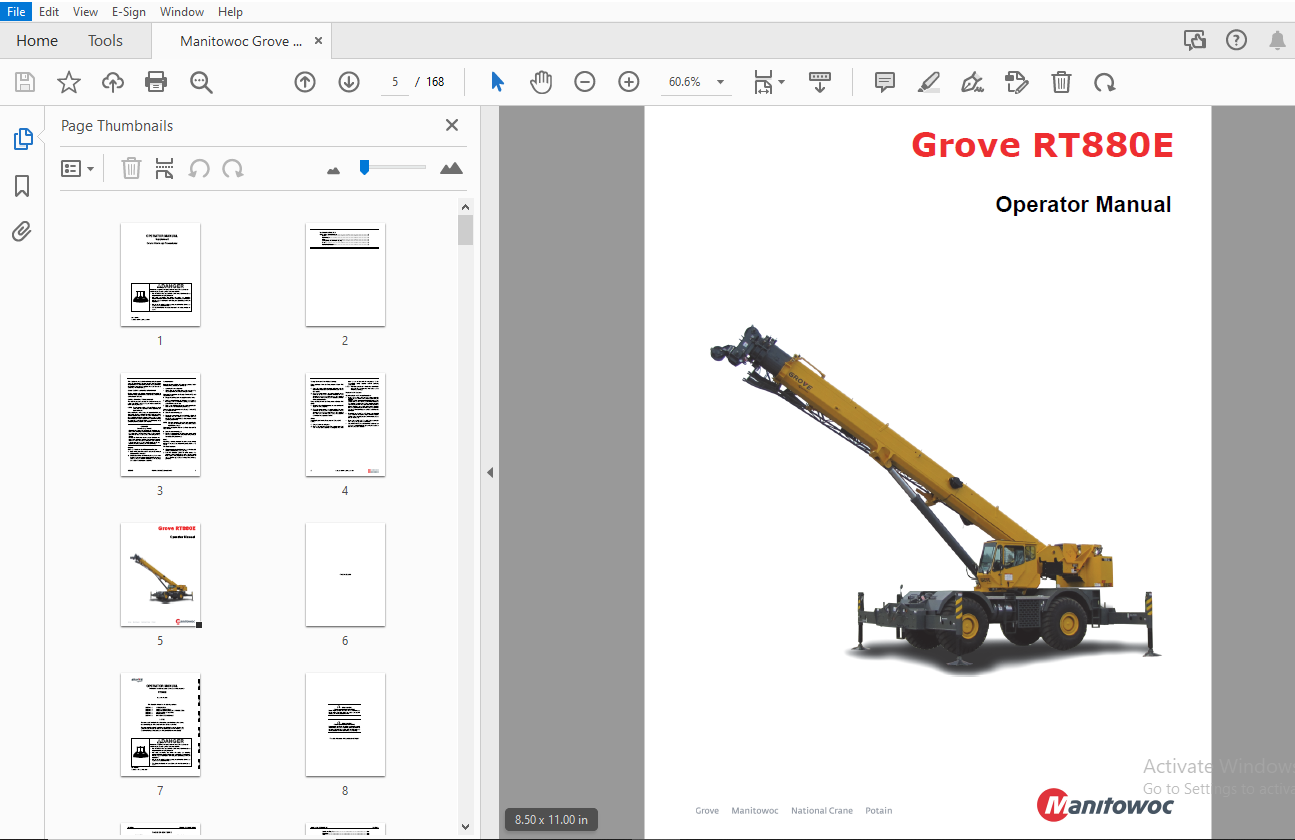This screenshot has width=1295, height=840.
Task: Open the share chat icon top right
Action: point(1194,41)
